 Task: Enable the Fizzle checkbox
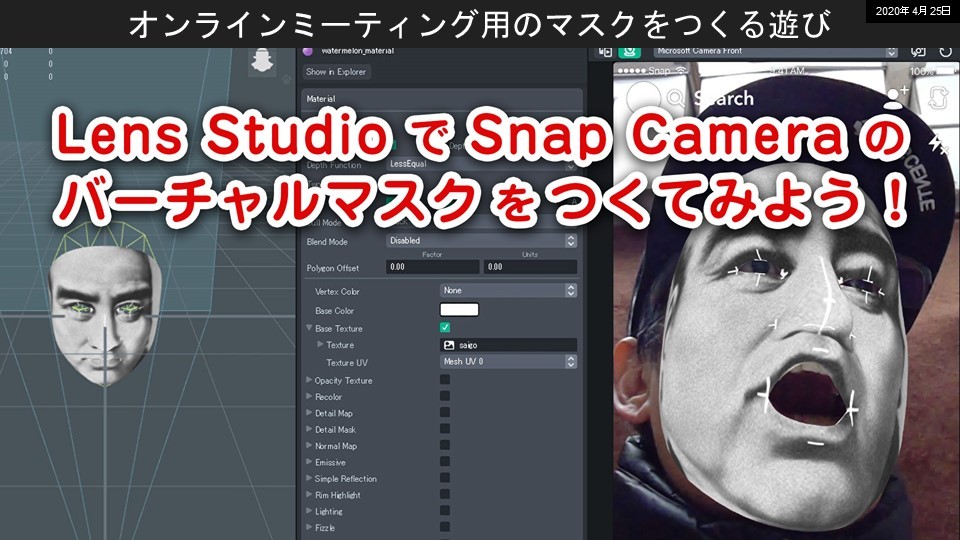point(445,527)
